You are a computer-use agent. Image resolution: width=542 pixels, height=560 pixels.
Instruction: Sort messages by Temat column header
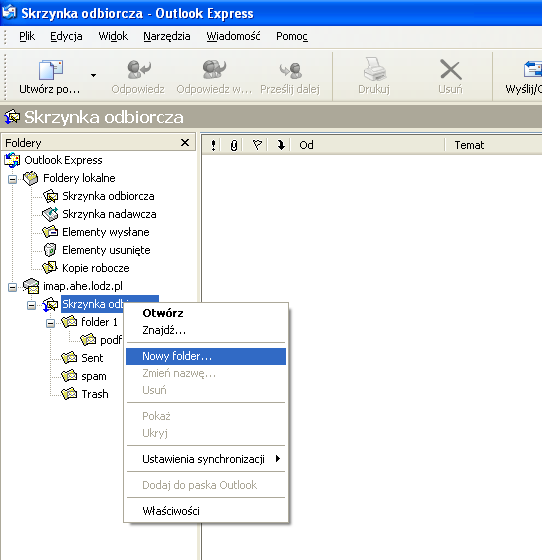click(x=469, y=145)
